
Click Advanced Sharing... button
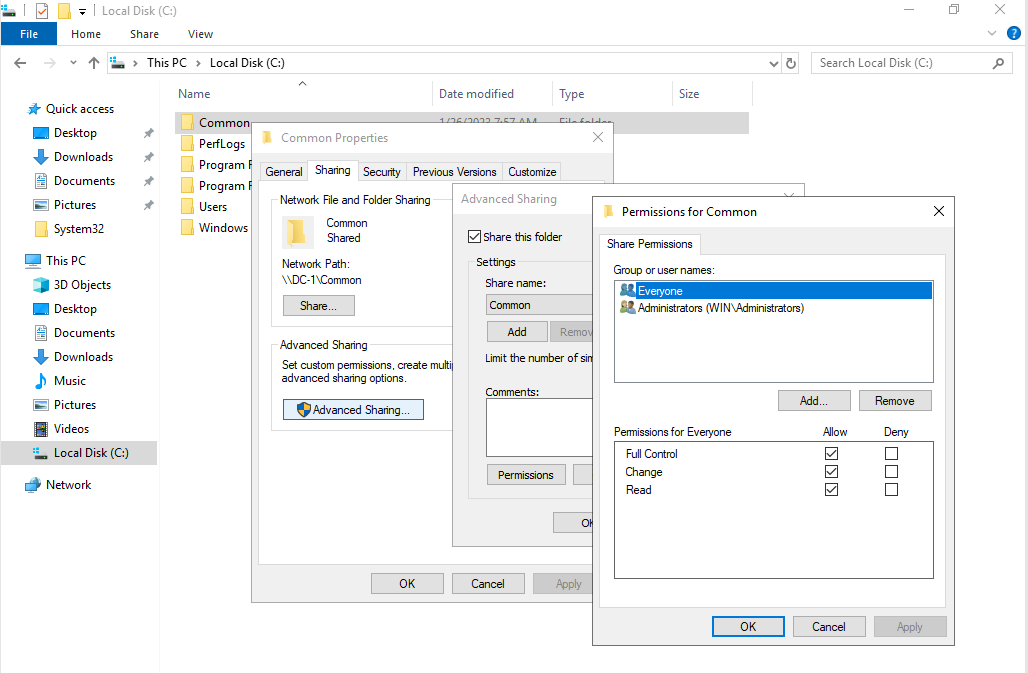coord(353,410)
